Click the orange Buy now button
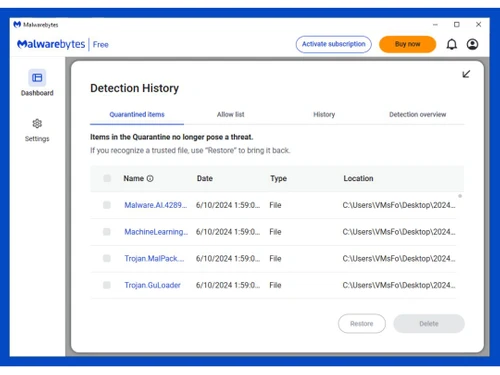 (x=407, y=44)
